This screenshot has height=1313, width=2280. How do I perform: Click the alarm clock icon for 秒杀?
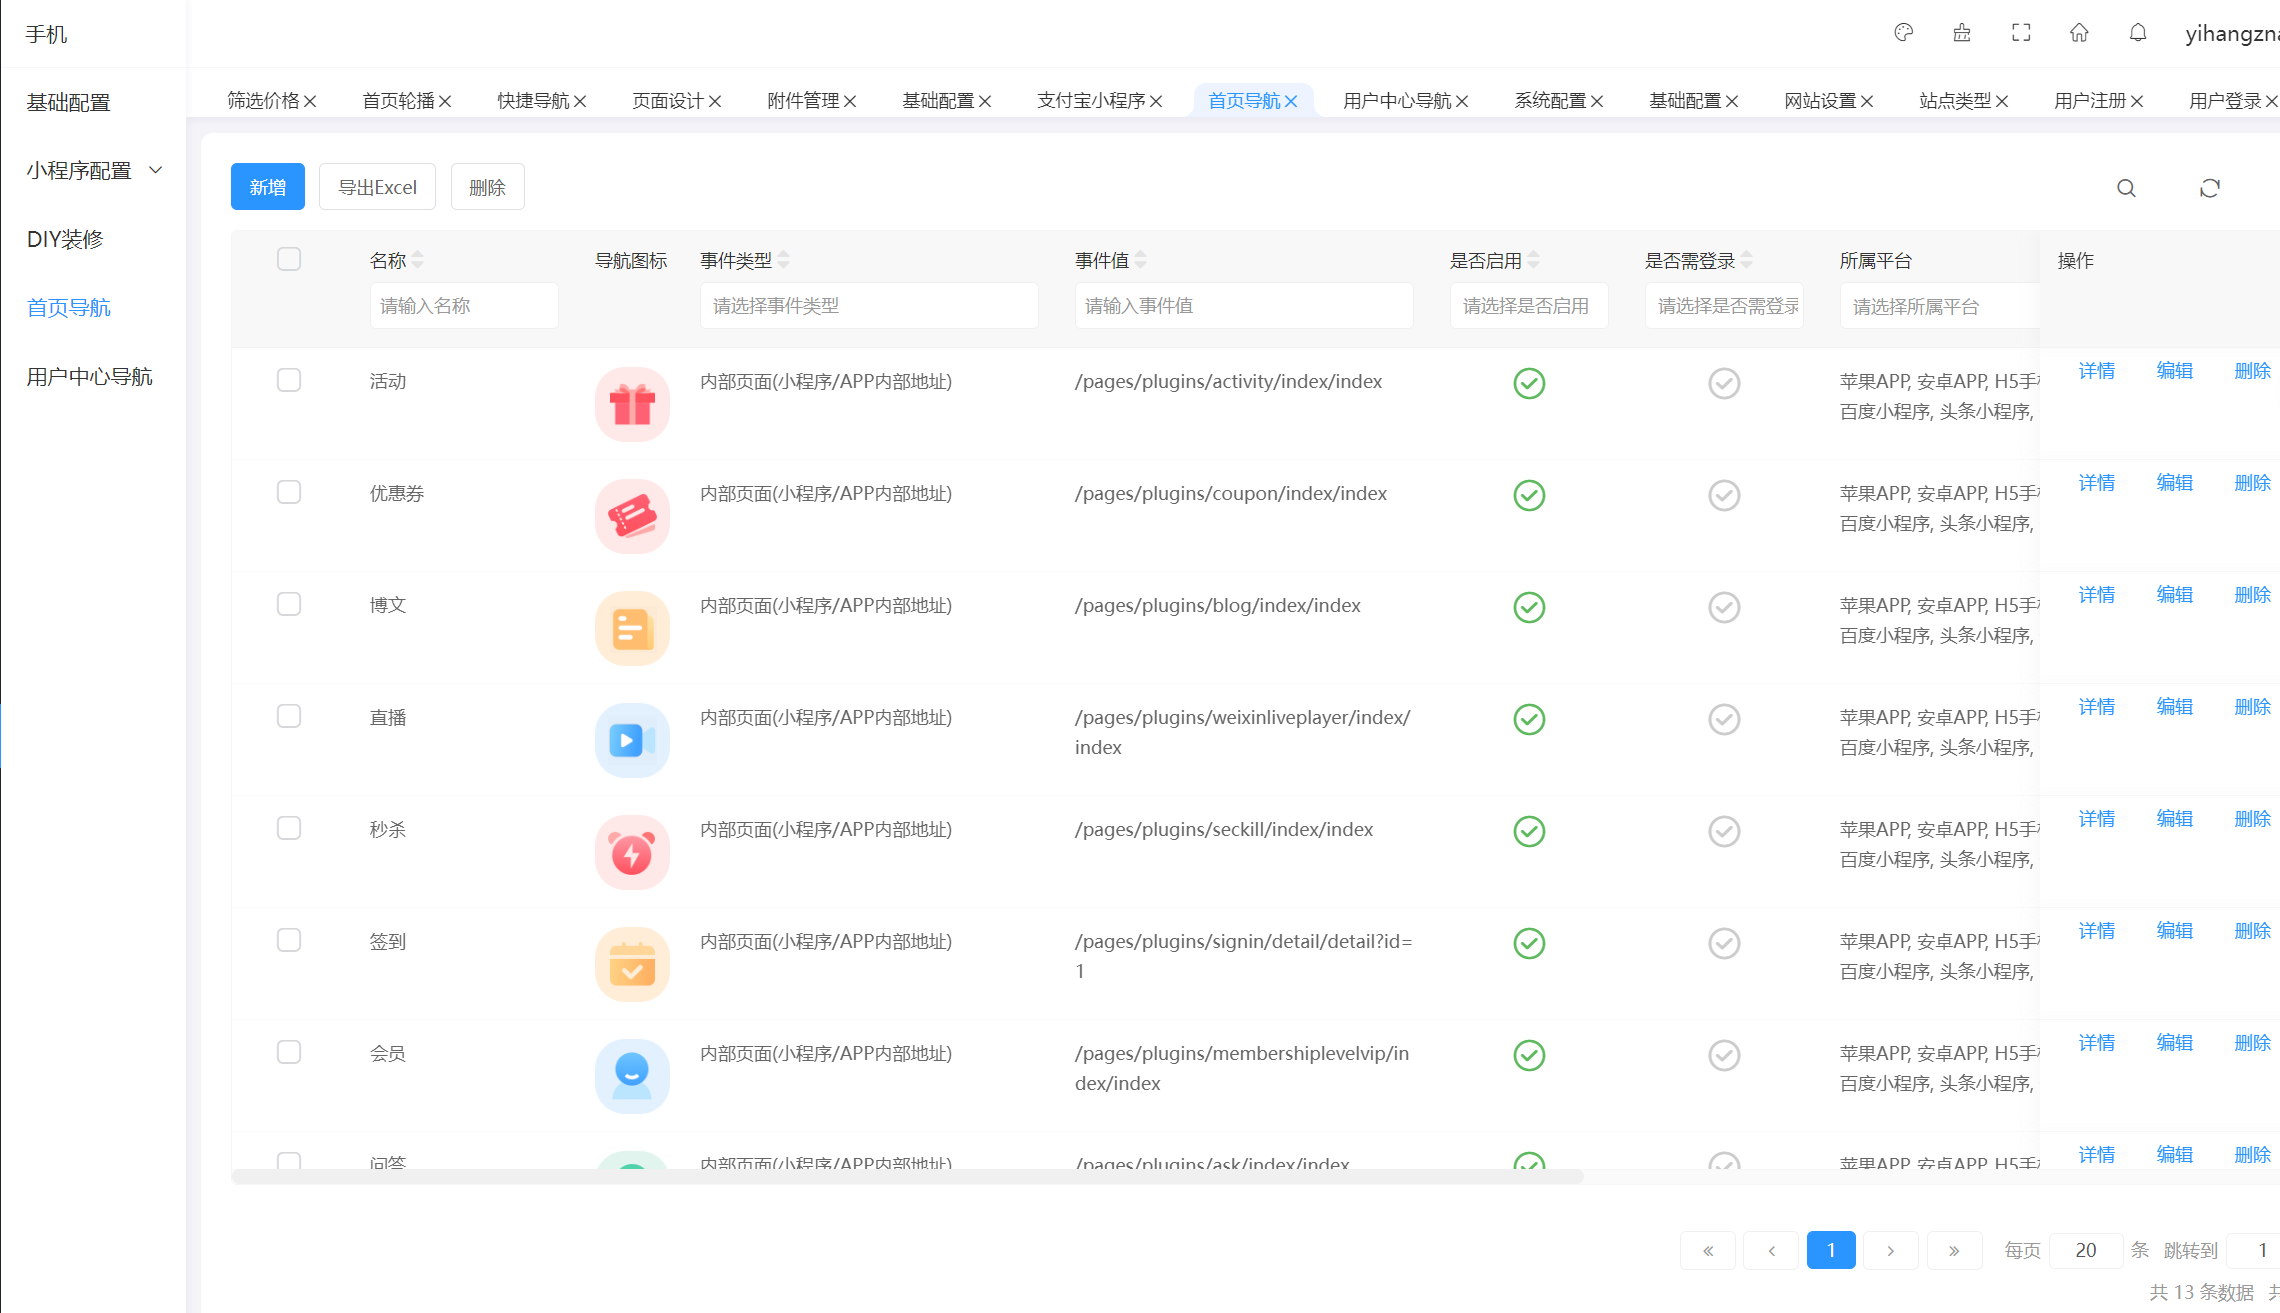pos(632,852)
